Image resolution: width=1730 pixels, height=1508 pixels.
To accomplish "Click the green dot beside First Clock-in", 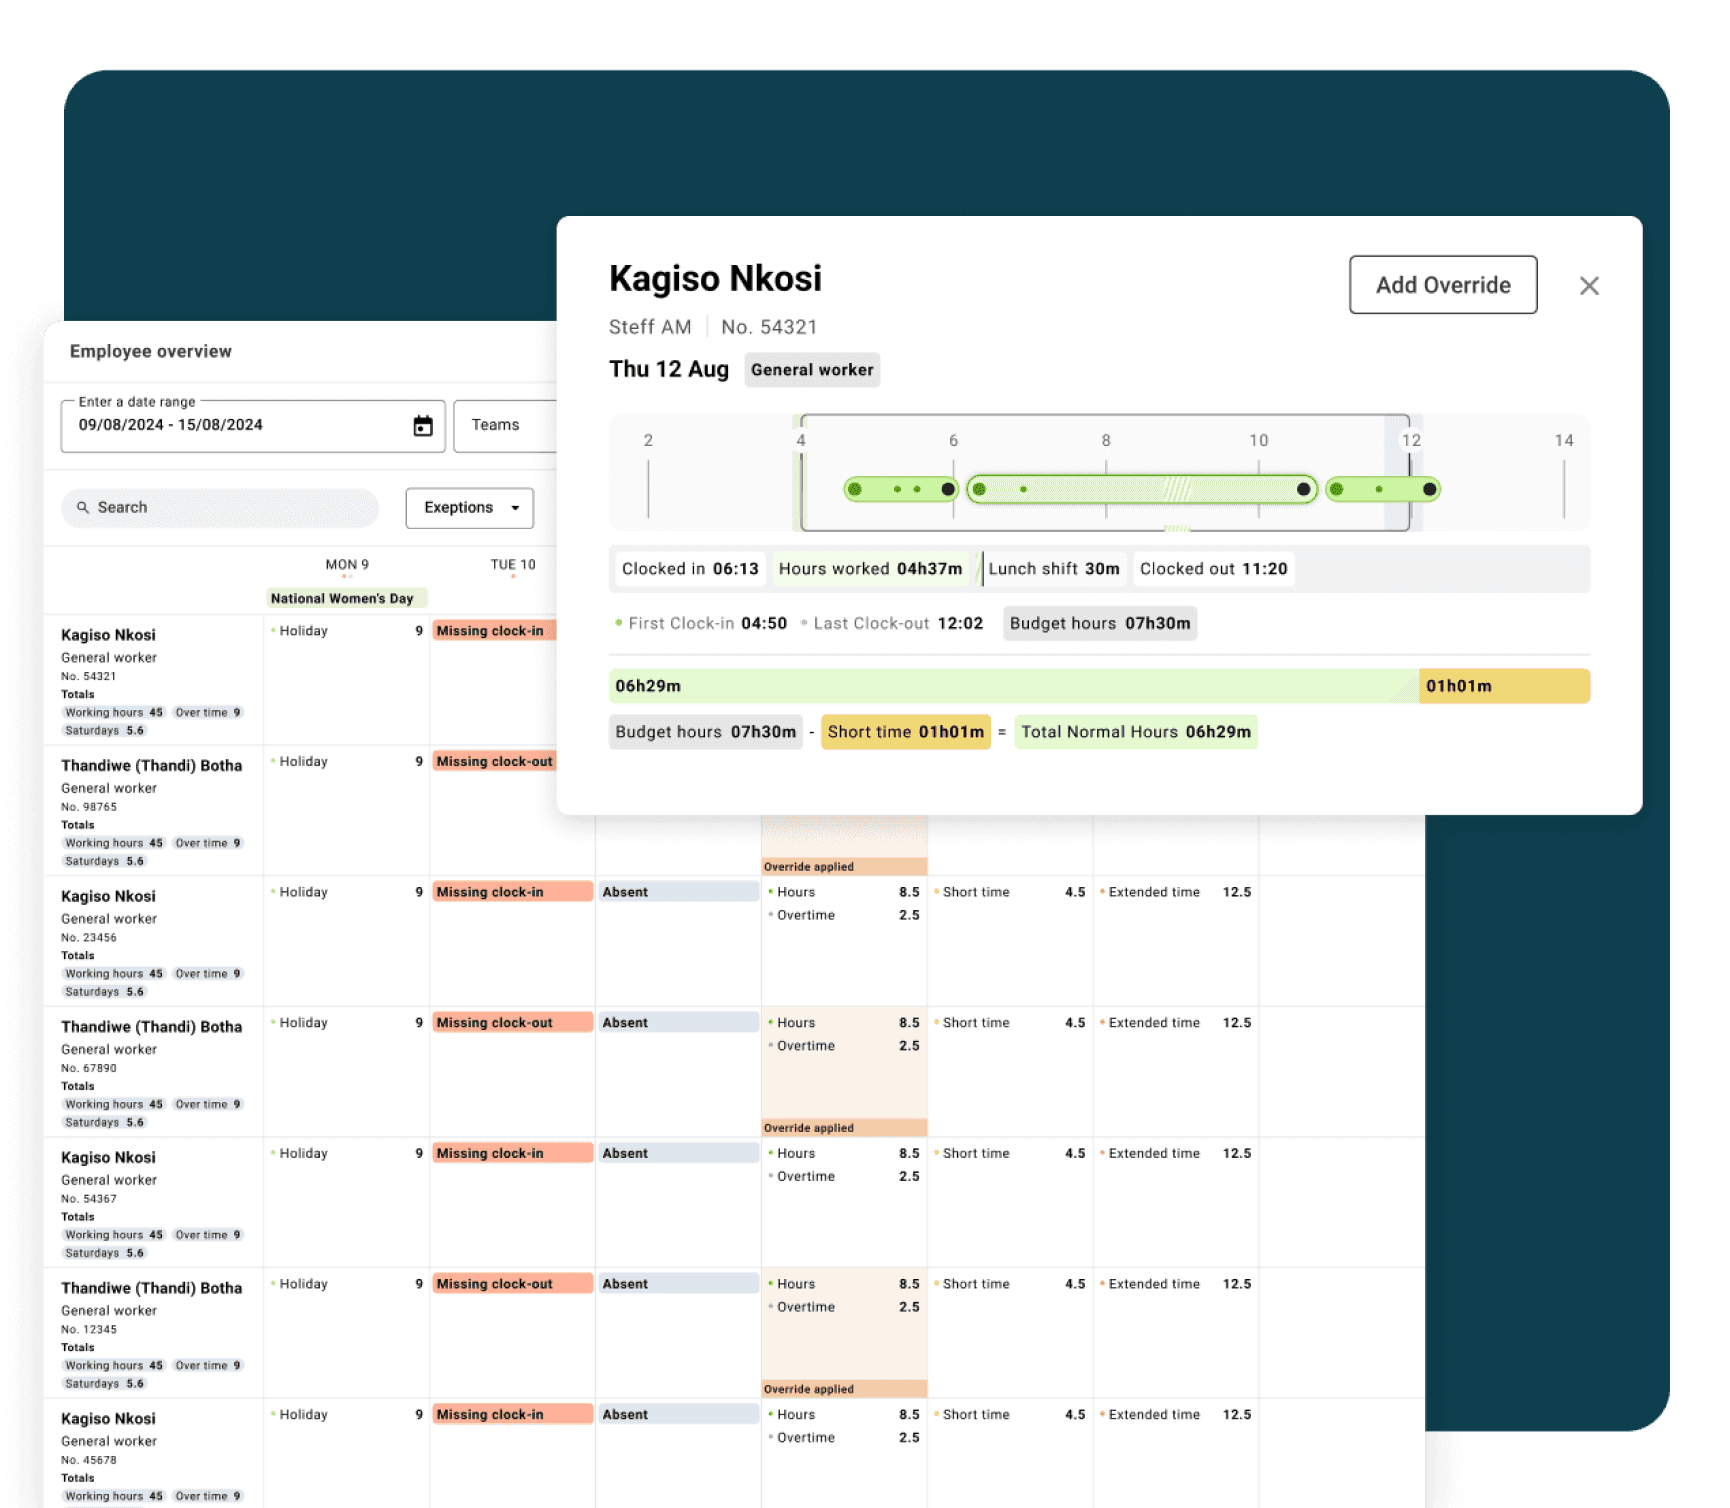I will click(618, 622).
